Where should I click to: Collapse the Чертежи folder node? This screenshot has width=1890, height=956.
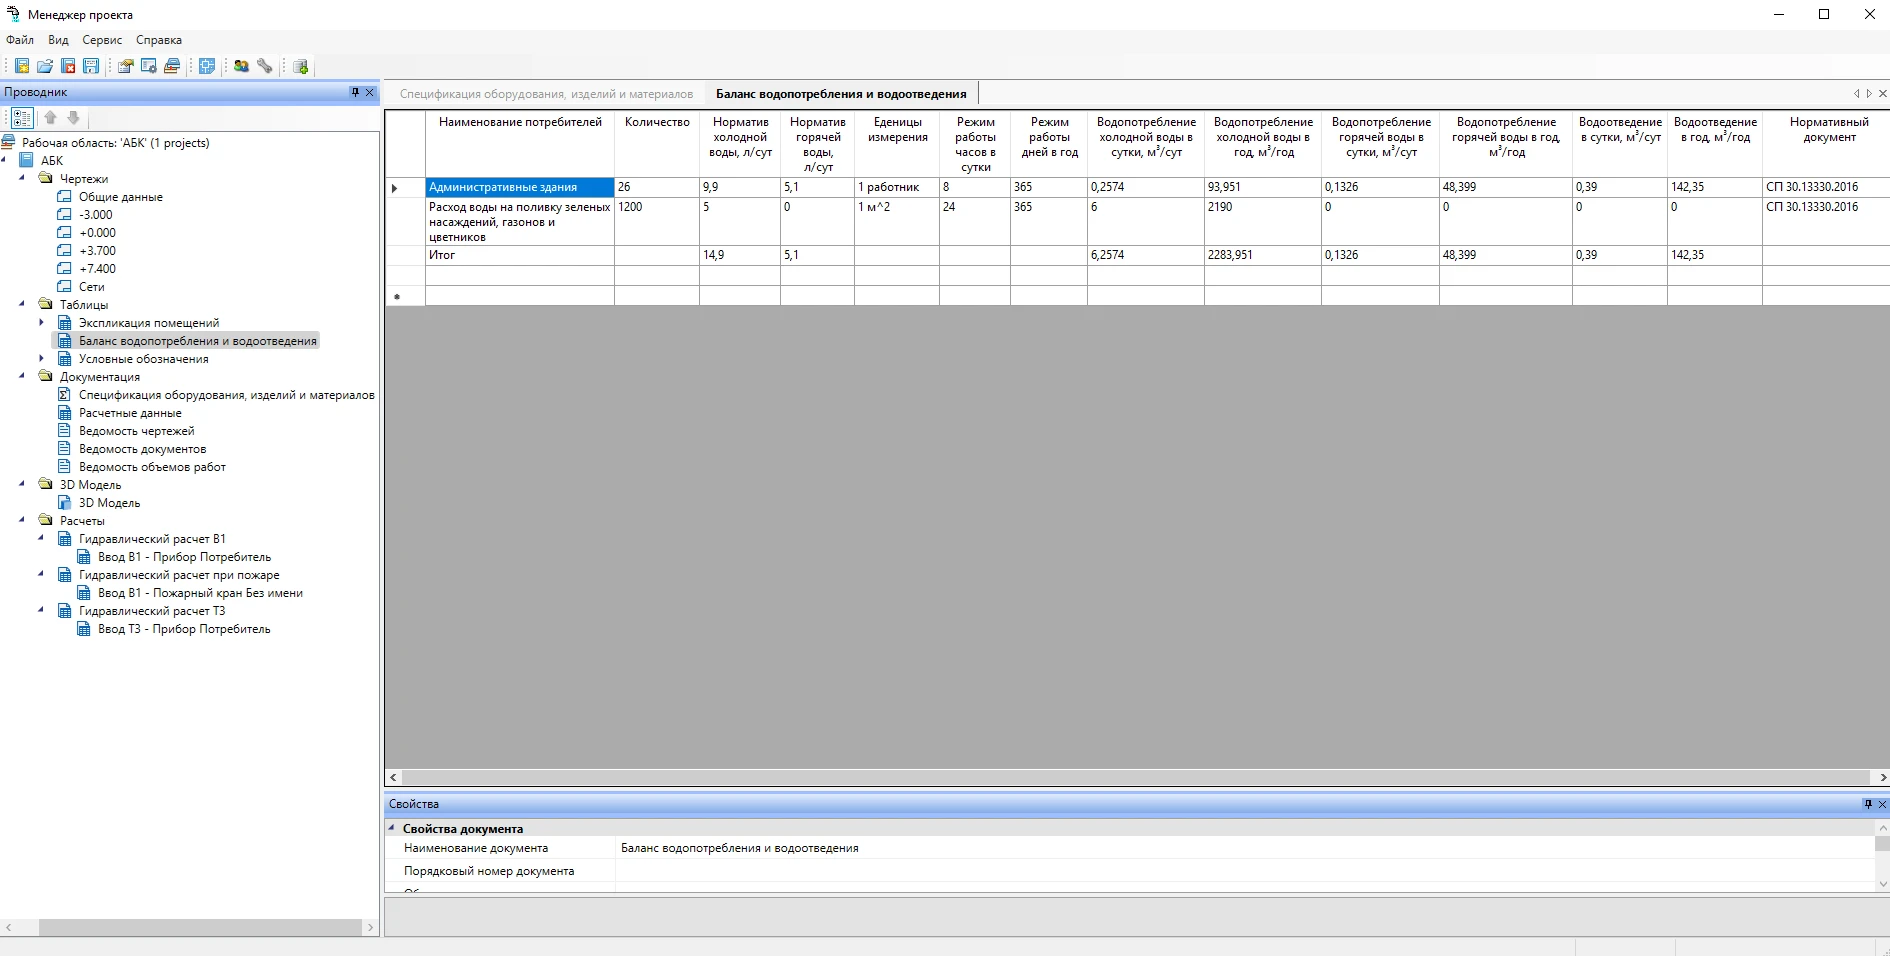tap(22, 178)
